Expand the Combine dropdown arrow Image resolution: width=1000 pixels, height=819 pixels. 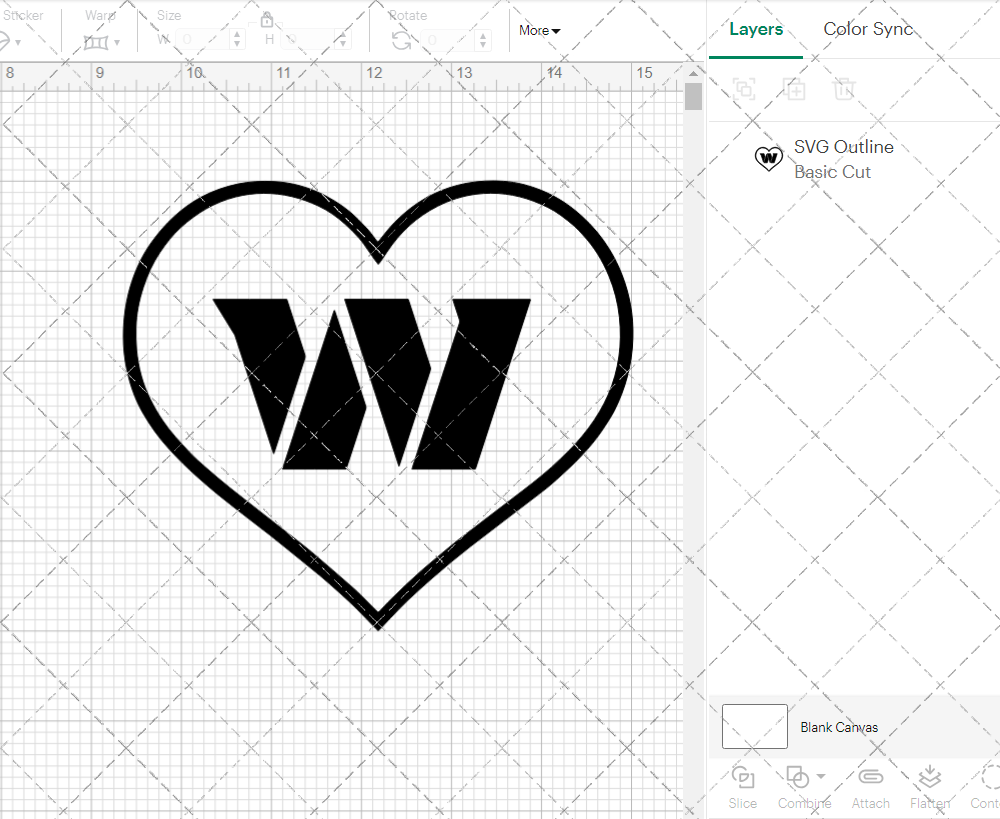click(x=821, y=776)
